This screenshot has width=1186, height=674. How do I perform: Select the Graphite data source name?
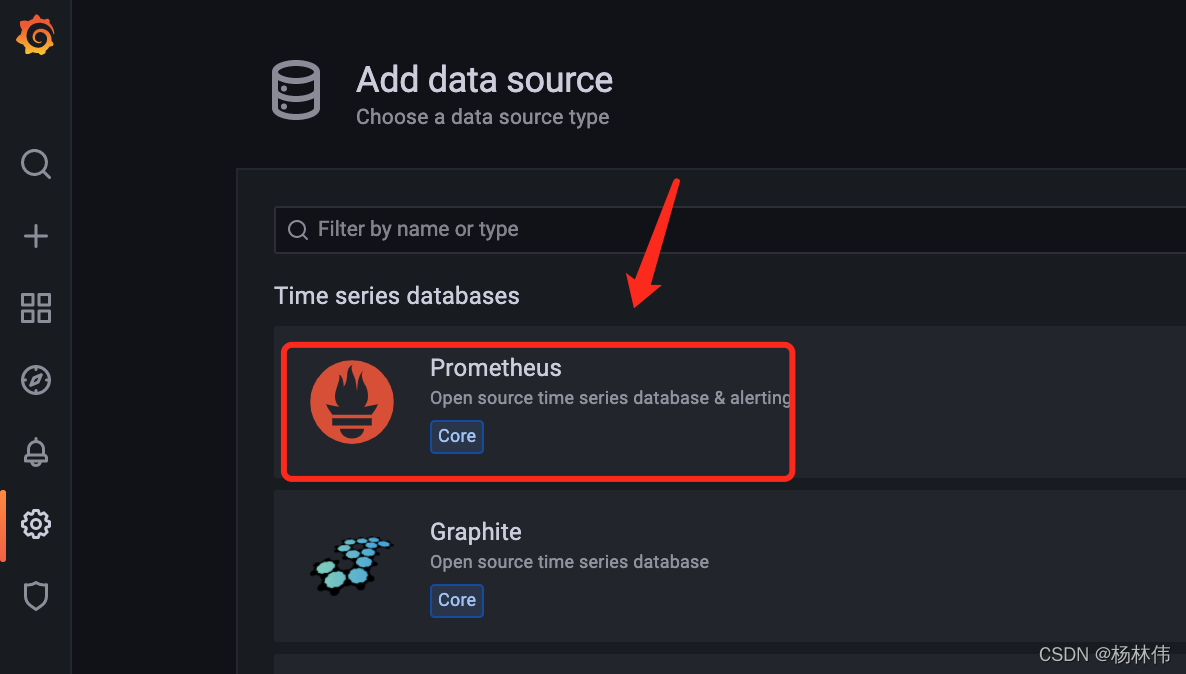pos(476,532)
